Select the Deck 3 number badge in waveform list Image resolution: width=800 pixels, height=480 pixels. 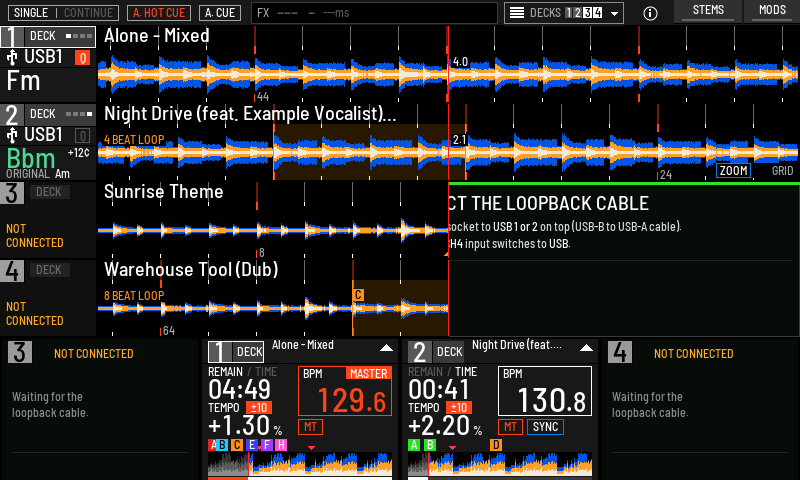coord(12,193)
